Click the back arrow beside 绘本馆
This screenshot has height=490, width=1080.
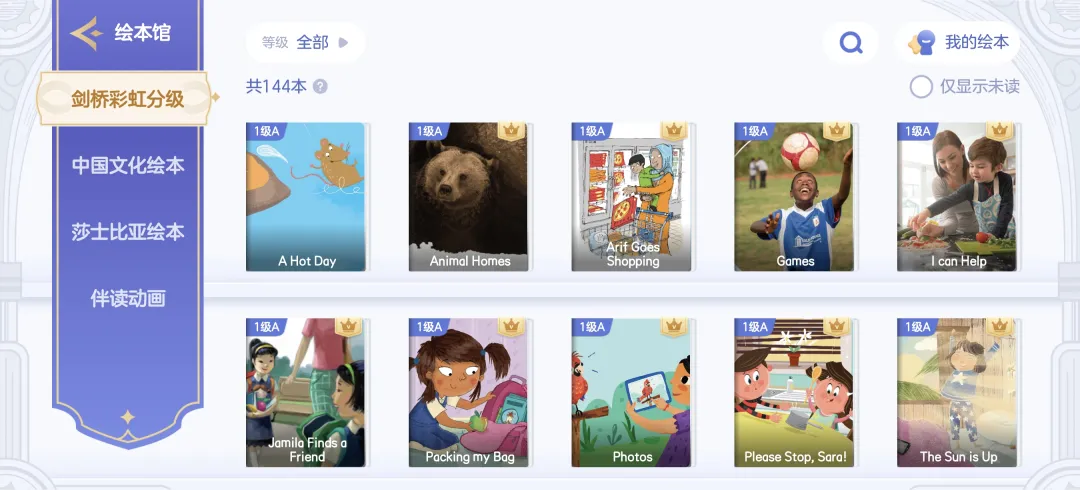(87, 33)
